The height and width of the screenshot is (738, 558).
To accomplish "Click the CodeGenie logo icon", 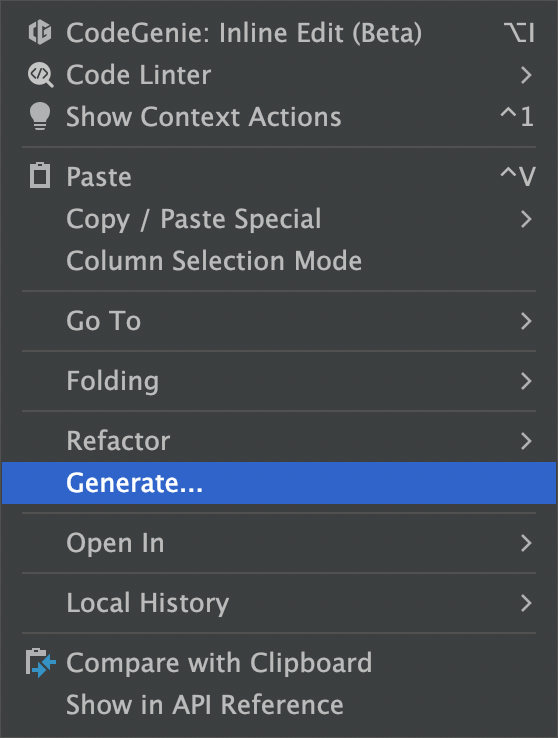I will click(40, 32).
